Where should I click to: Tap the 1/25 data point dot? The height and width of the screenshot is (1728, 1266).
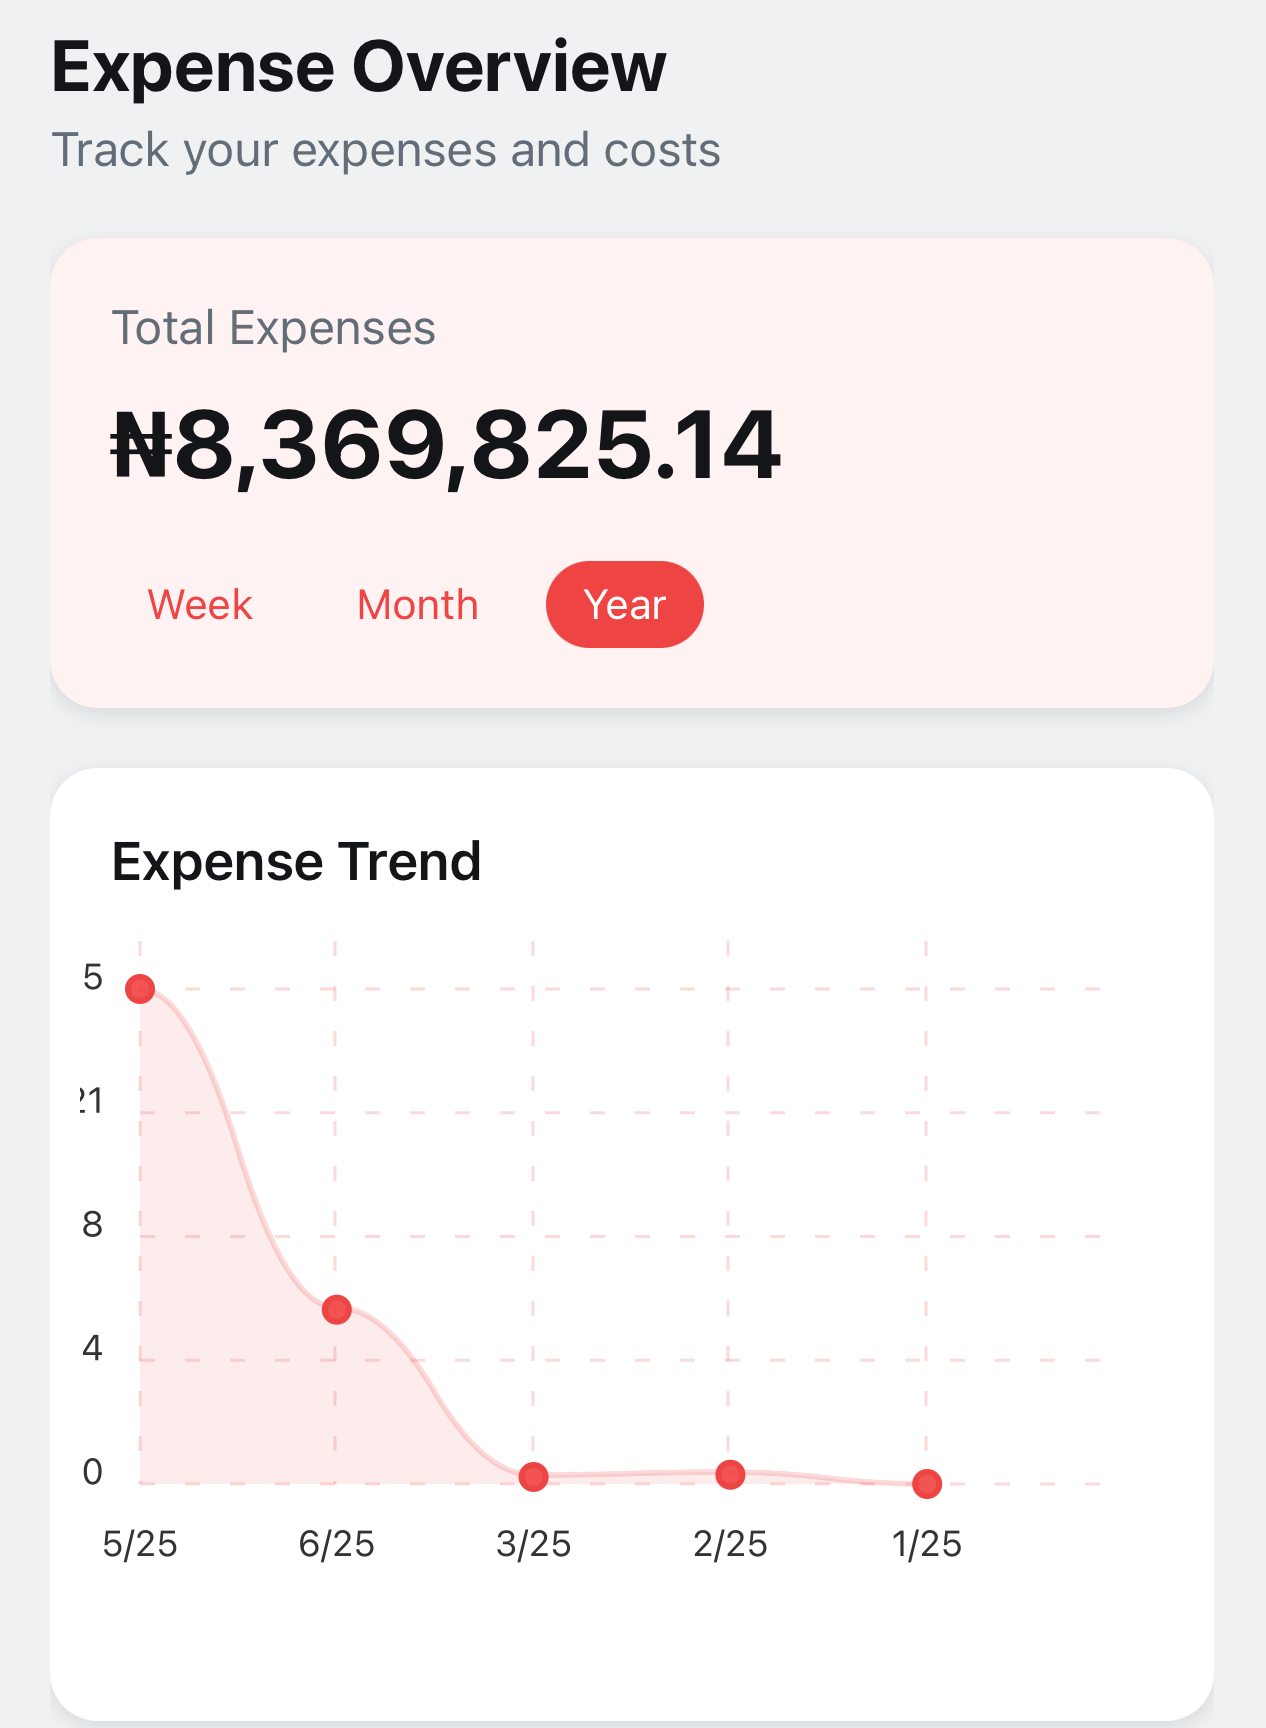click(x=927, y=1484)
